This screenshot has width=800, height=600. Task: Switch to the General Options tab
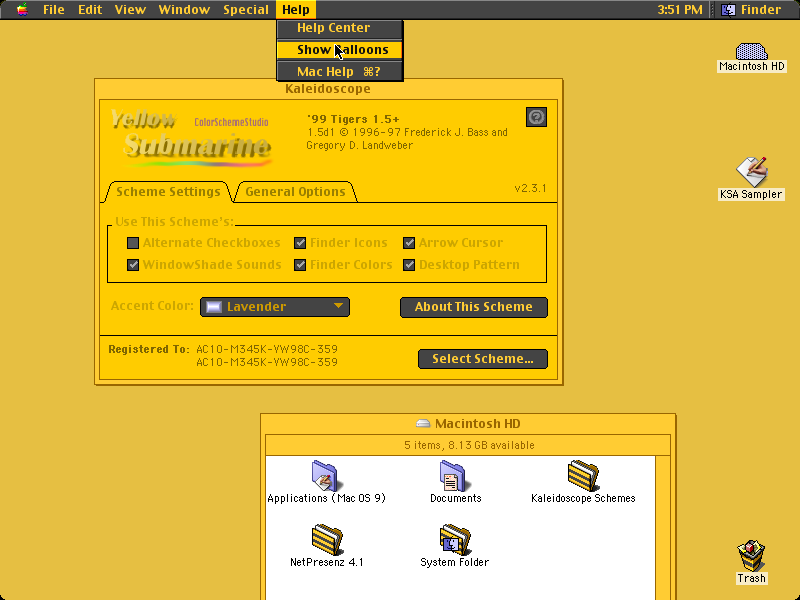[295, 192]
